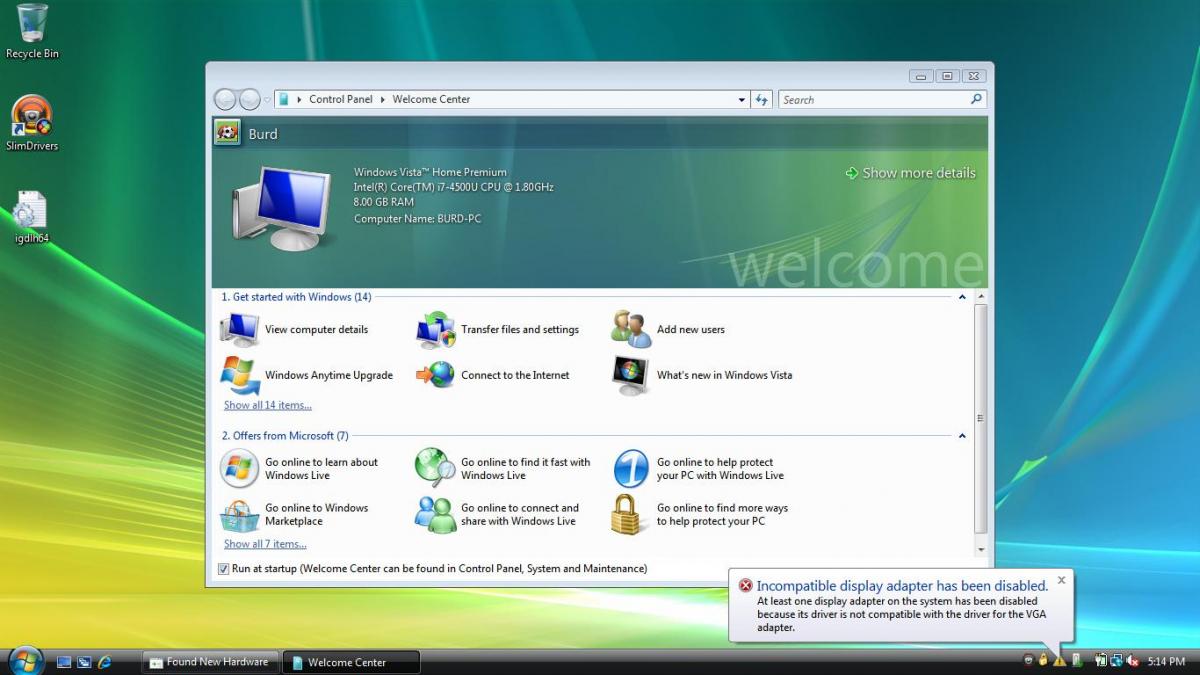Click Control Panel in the address breadcrumb
This screenshot has width=1200, height=675.
(341, 99)
